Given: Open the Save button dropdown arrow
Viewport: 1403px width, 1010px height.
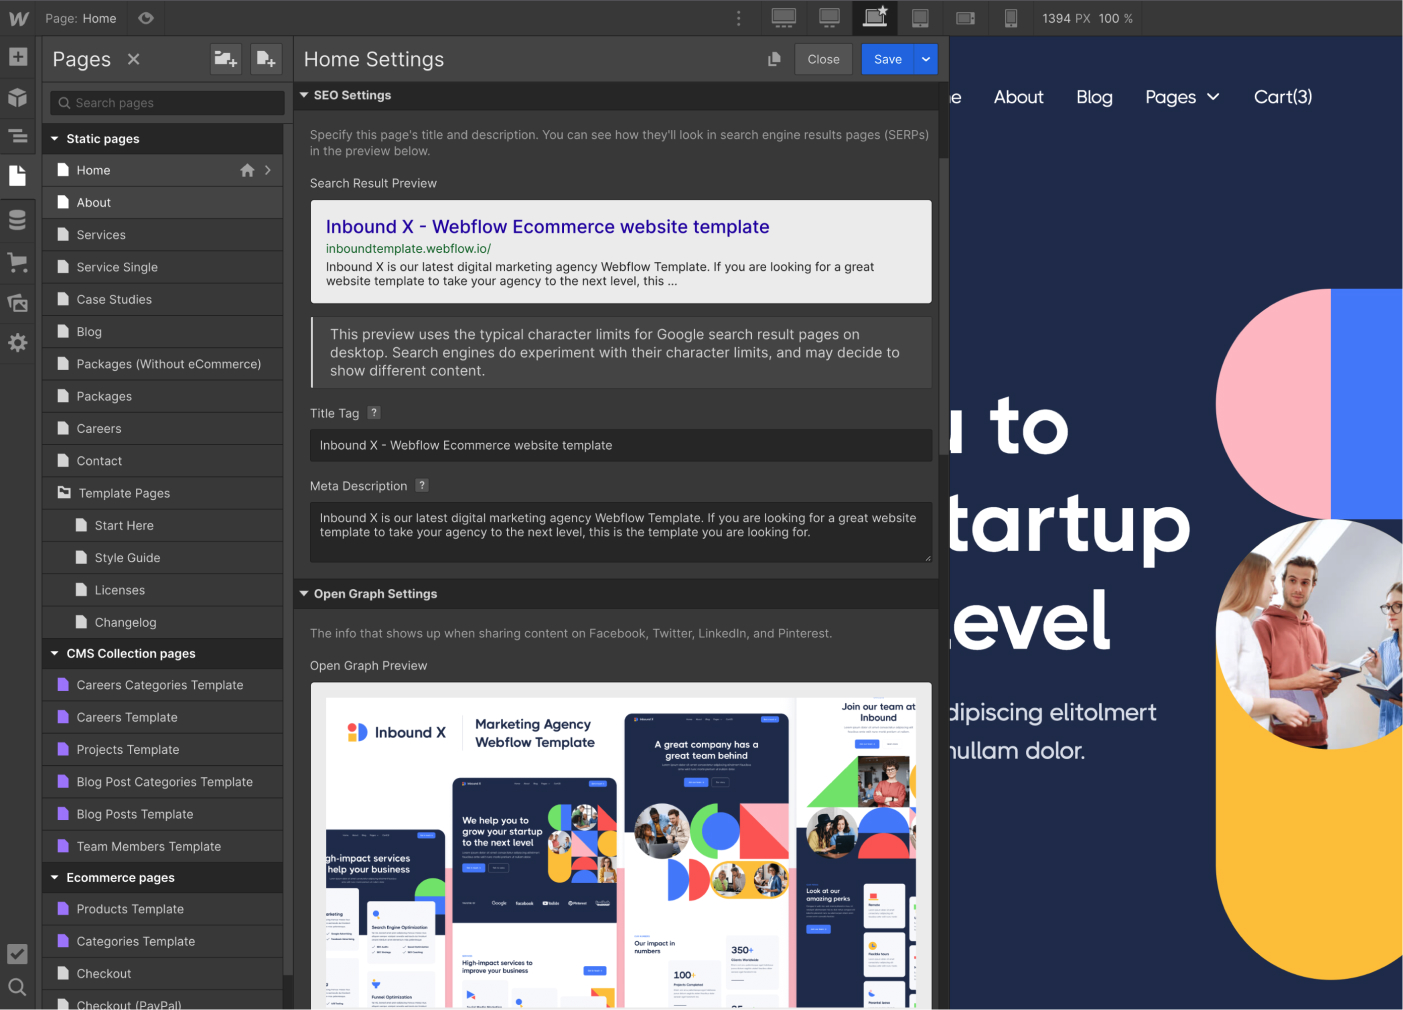Looking at the screenshot, I should click(926, 59).
